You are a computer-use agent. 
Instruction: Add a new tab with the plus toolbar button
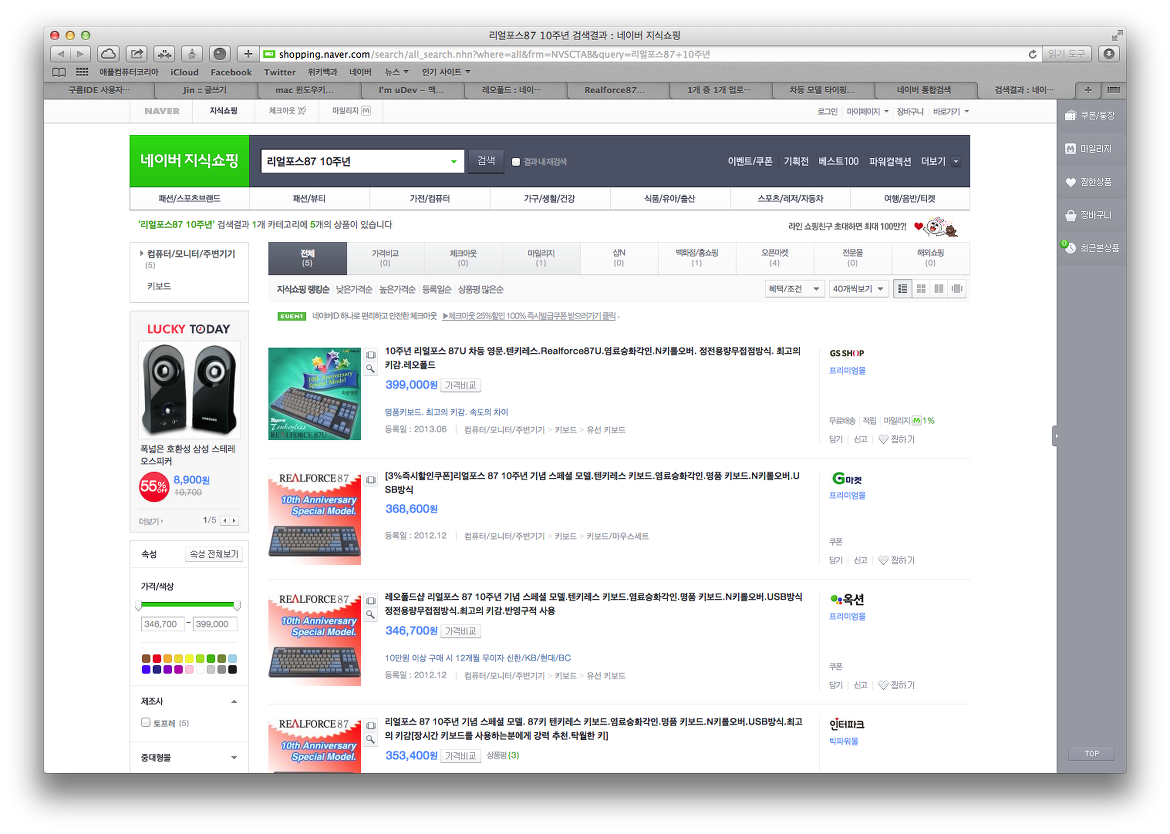click(x=248, y=54)
